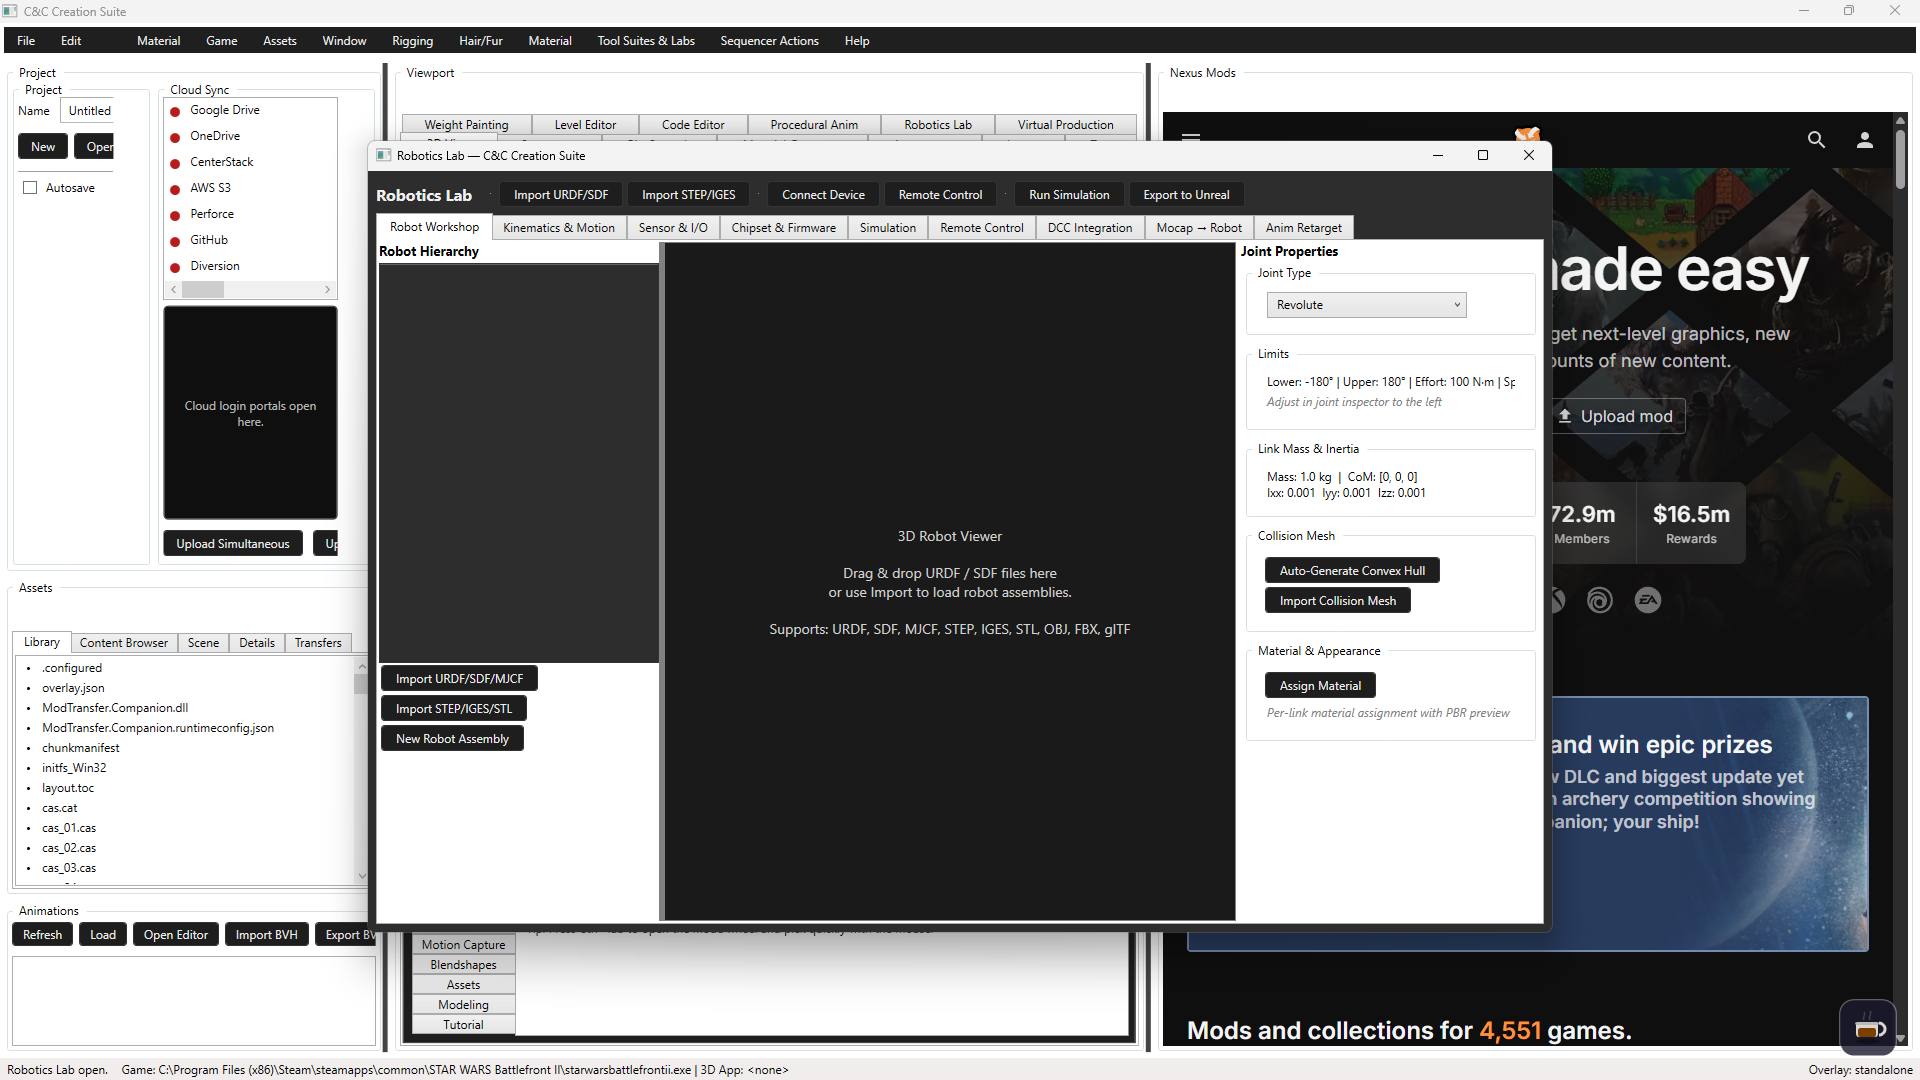Image resolution: width=1920 pixels, height=1080 pixels.
Task: Toggle the Google Drive sync status dot
Action: [175, 111]
